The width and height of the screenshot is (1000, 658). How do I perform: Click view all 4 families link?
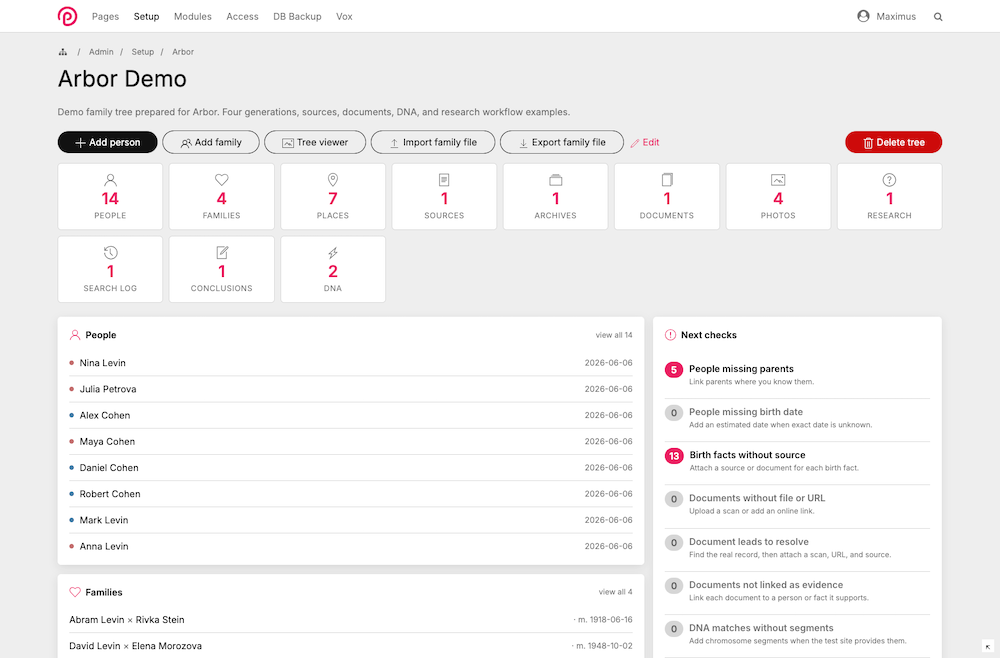coord(615,592)
